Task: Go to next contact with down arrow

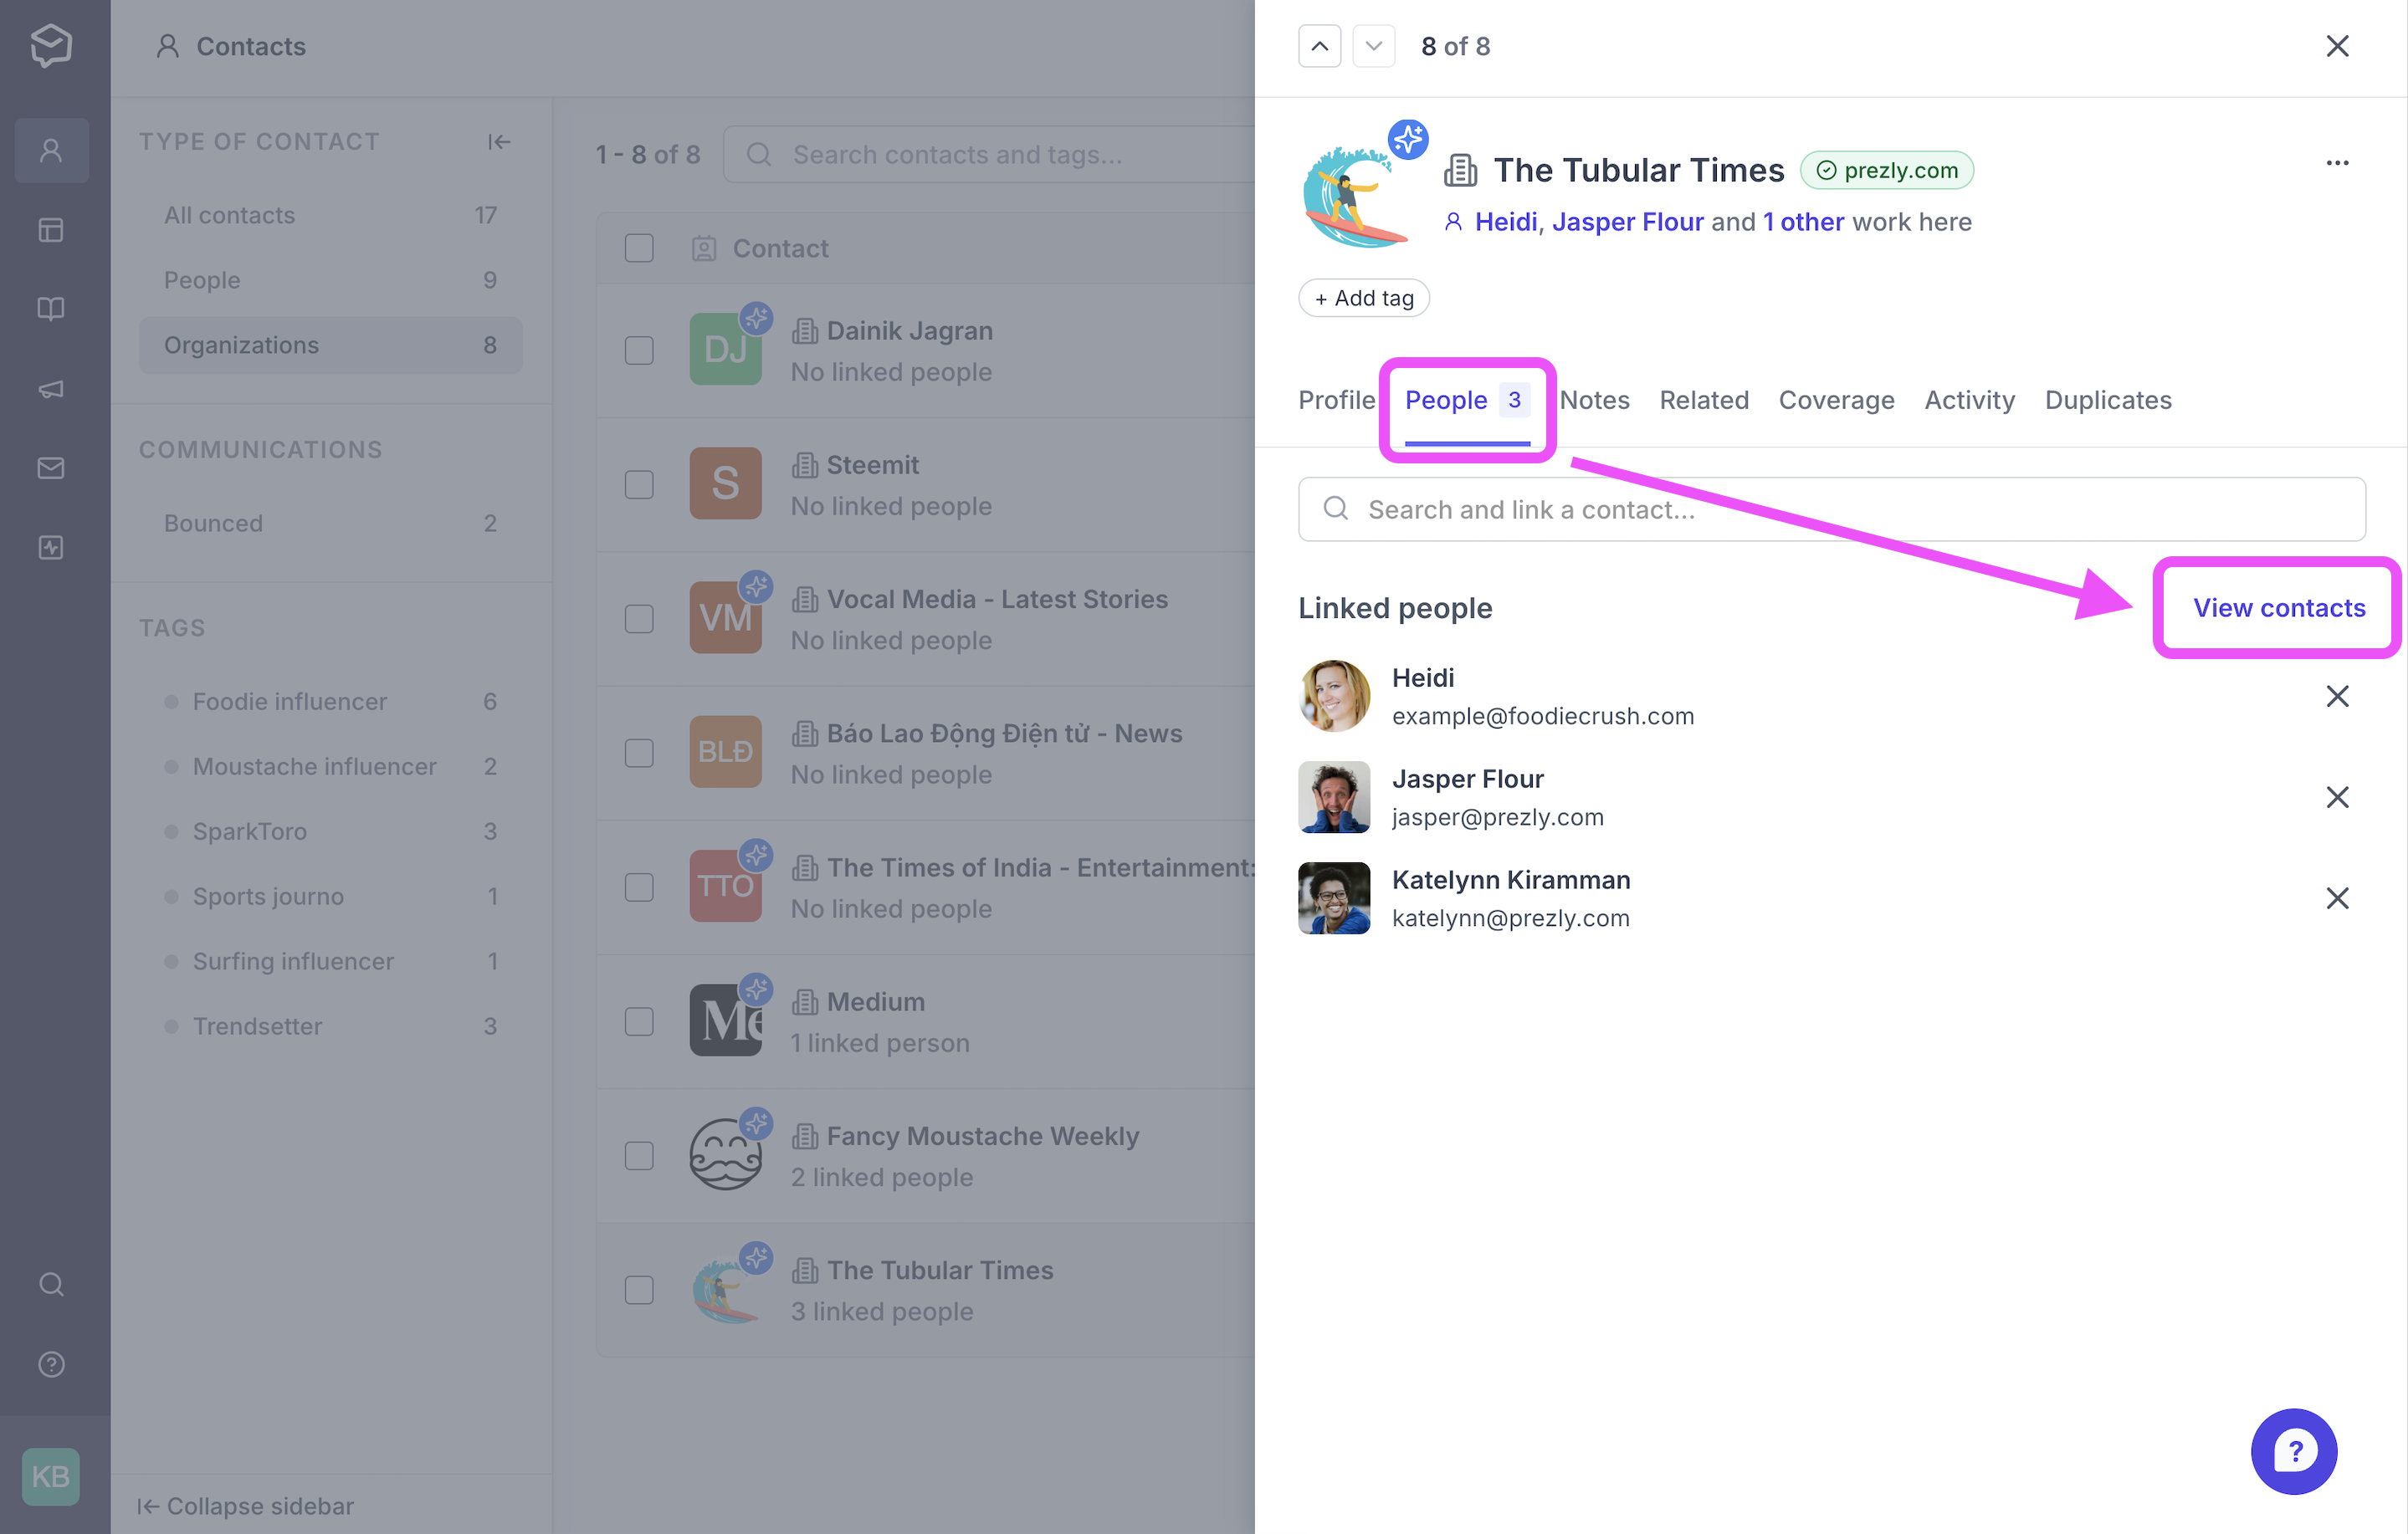Action: [1373, 46]
